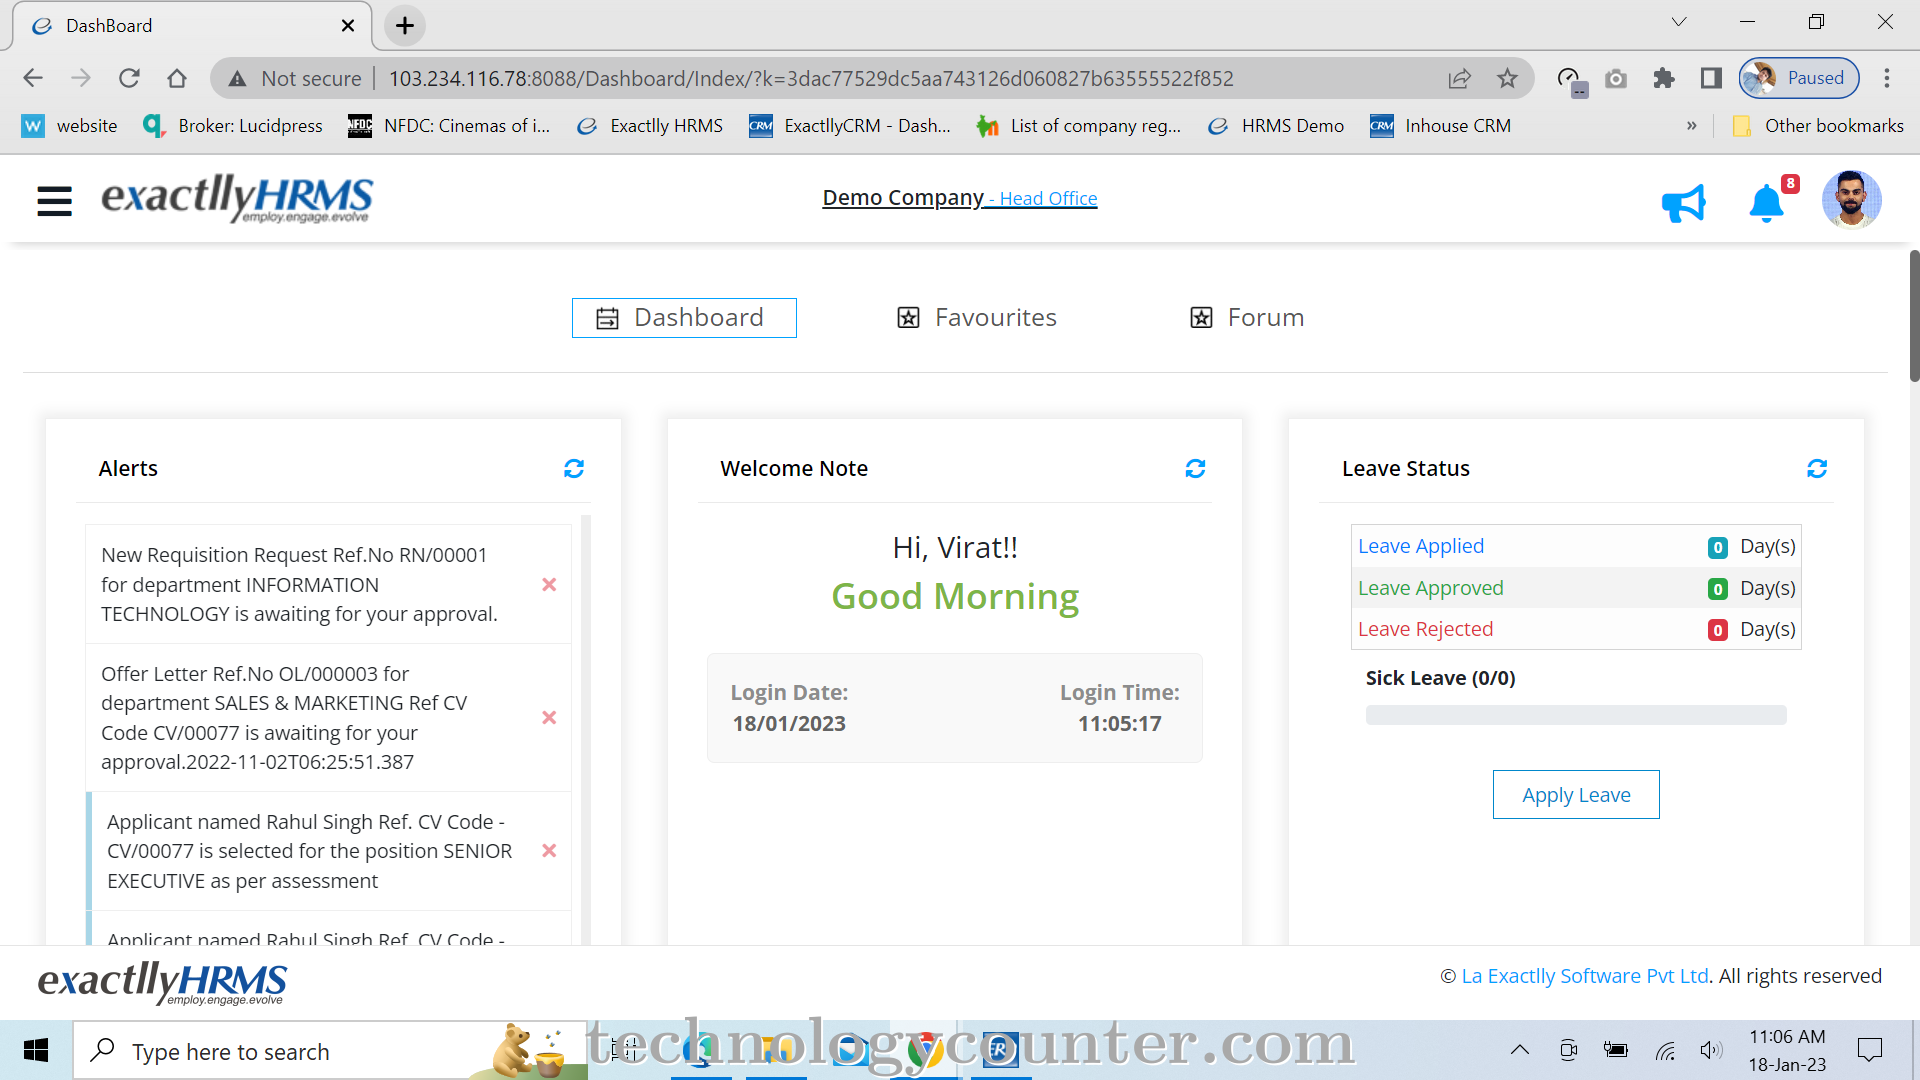Click the address bar URL field

[811, 78]
